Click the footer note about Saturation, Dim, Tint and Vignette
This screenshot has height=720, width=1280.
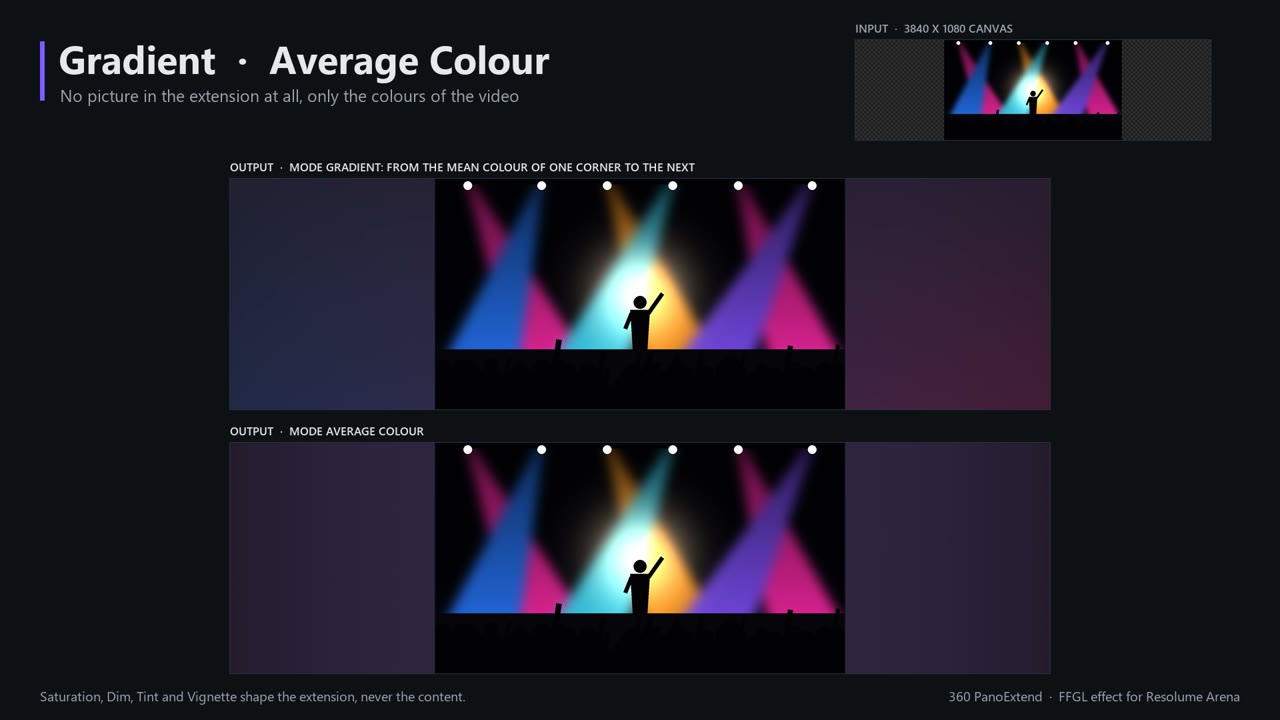pos(253,697)
